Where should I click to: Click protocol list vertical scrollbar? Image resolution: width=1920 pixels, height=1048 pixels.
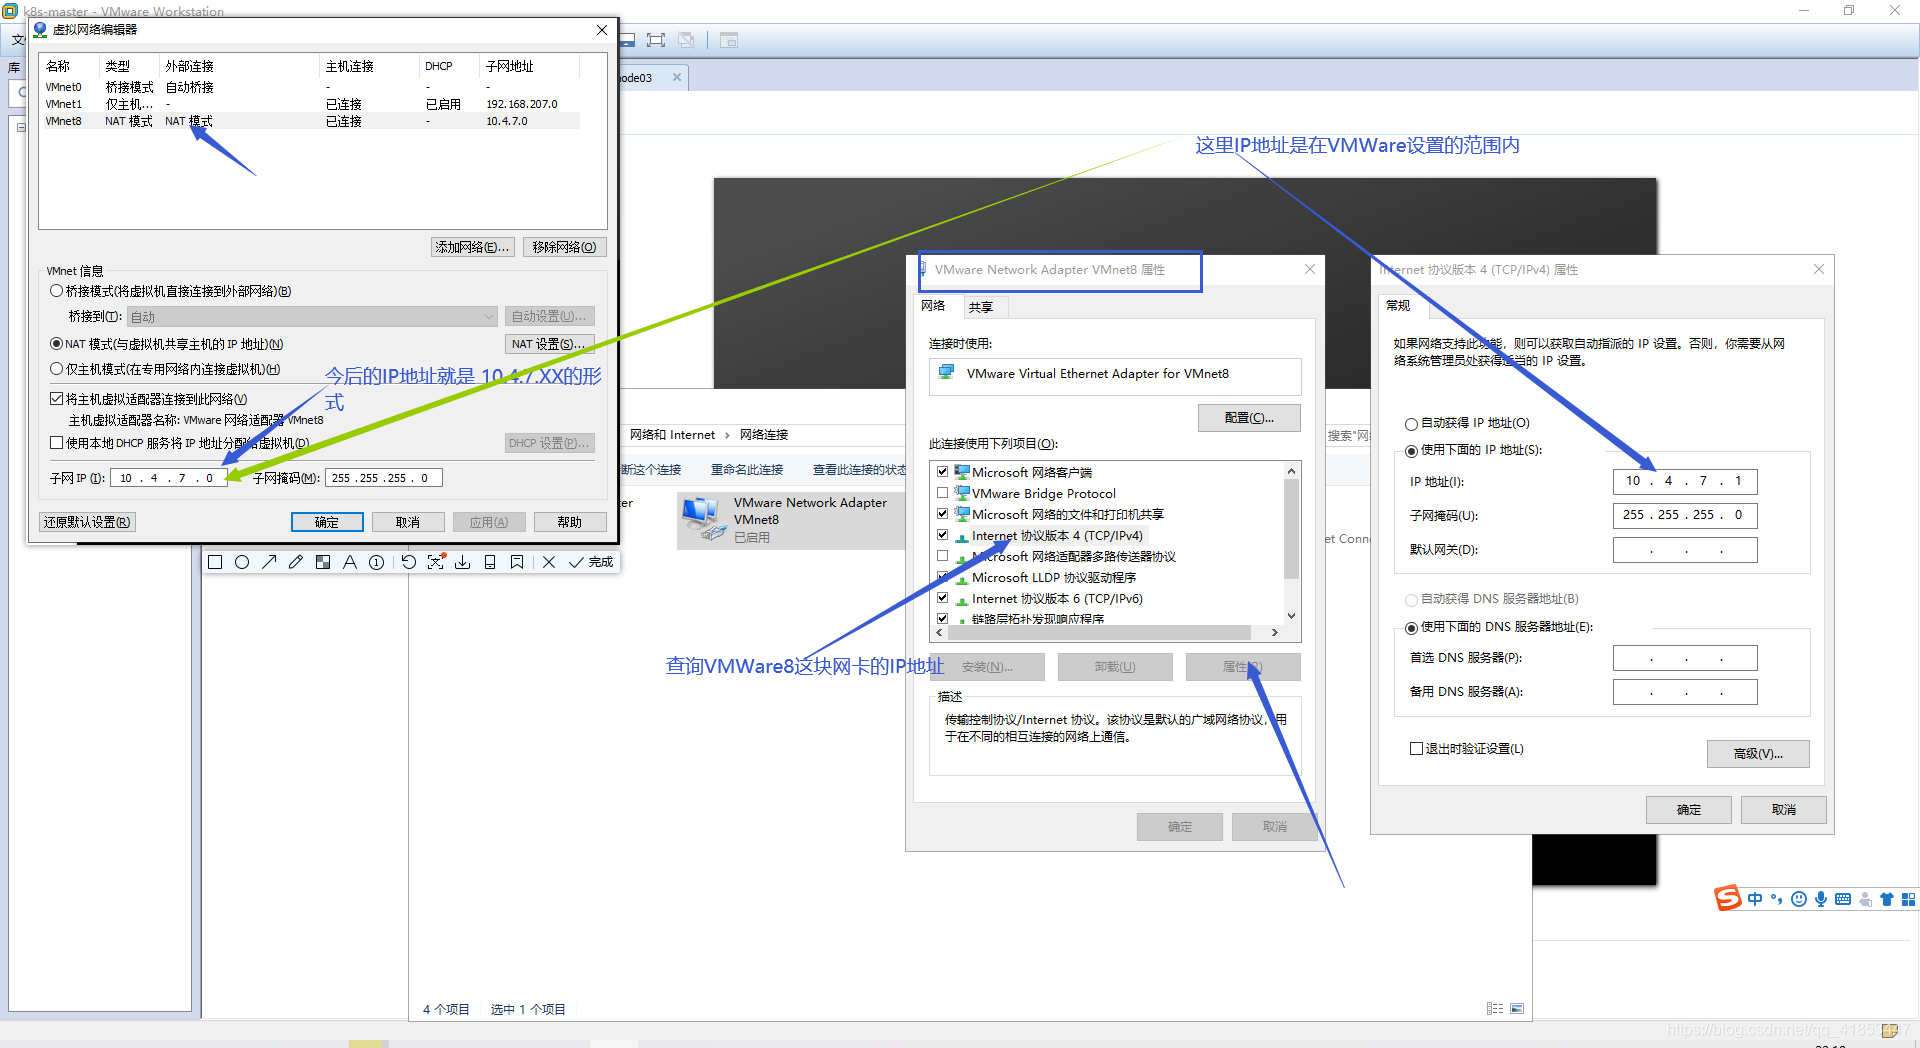pos(1291,530)
